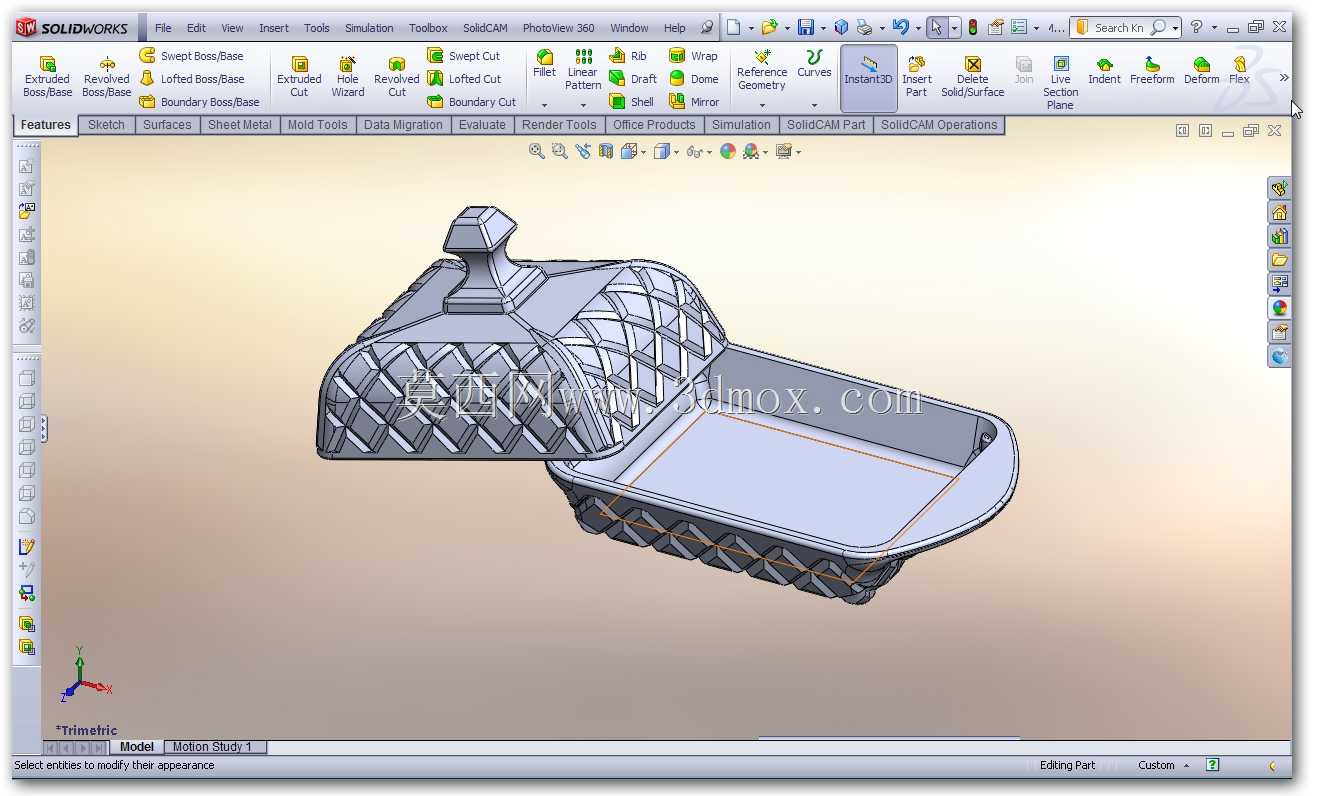Image resolution: width=1319 pixels, height=796 pixels.
Task: Click the Save disk icon
Action: tap(805, 27)
